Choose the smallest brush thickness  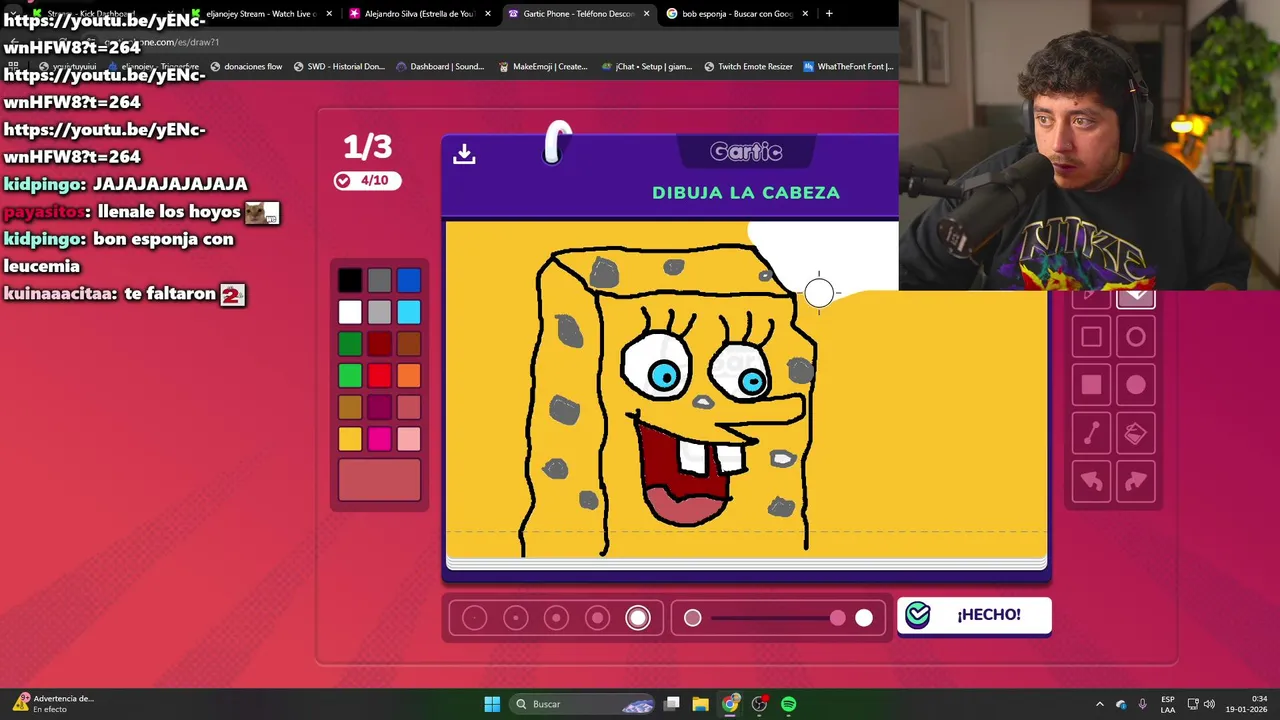pyautogui.click(x=475, y=618)
